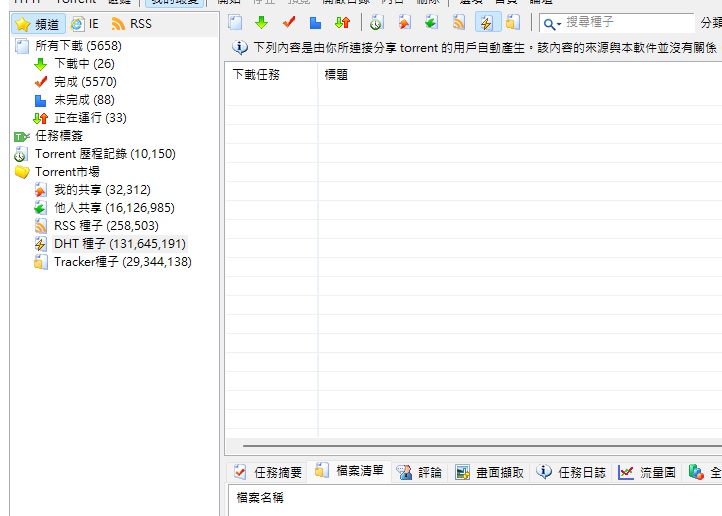Screen dimensions: 722x516
Task: Click the running up-down arrows toolbar icon
Action: 343,22
